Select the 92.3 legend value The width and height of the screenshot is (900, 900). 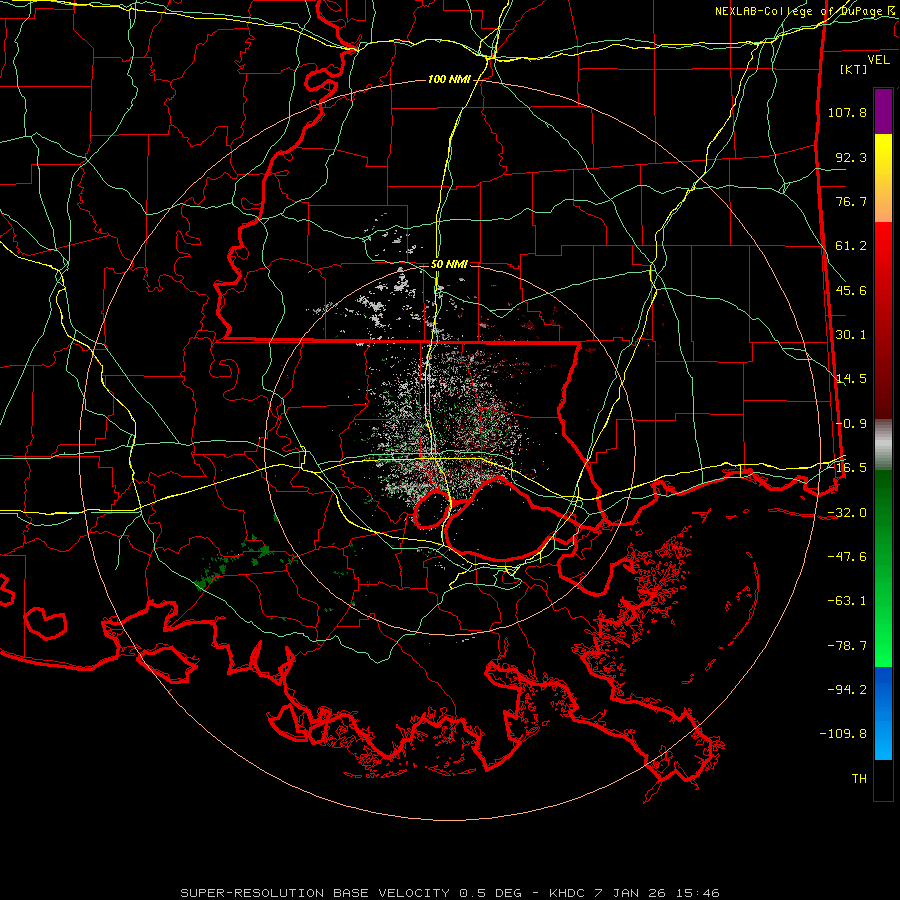tap(851, 157)
